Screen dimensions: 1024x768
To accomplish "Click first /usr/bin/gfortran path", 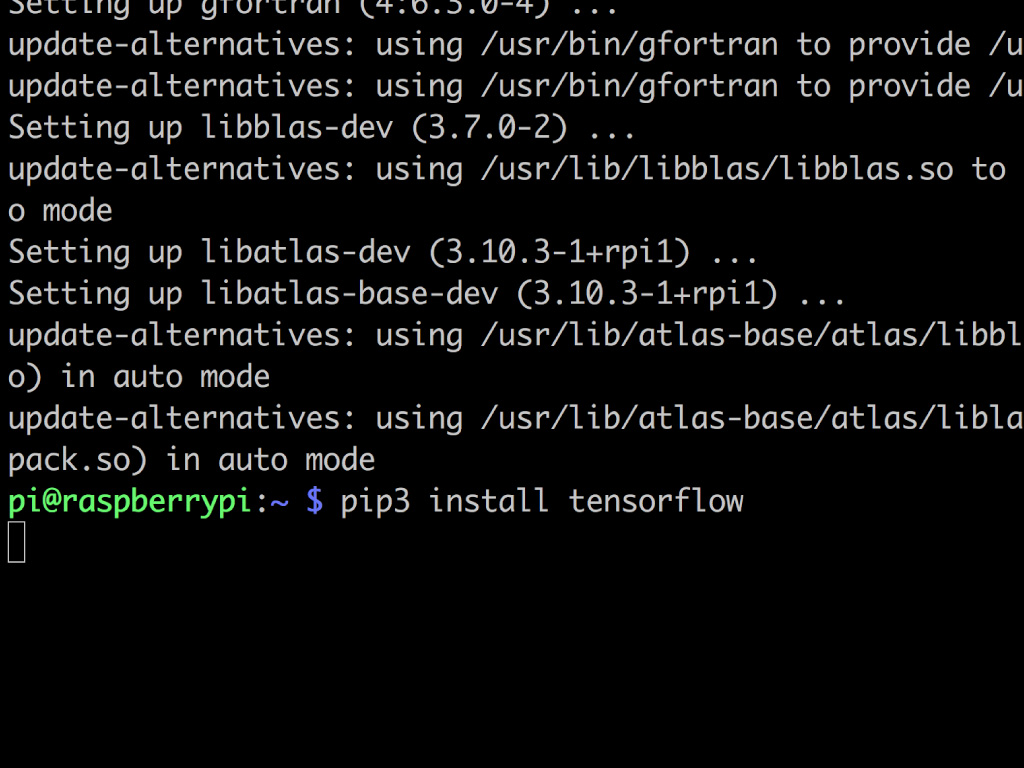I will click(629, 44).
